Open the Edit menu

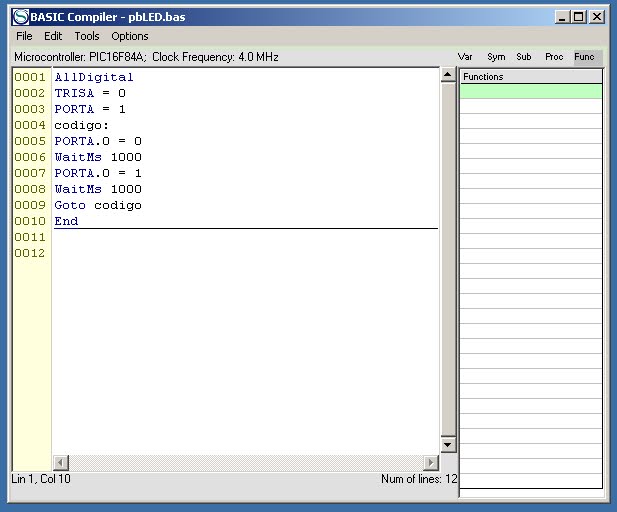coord(53,36)
